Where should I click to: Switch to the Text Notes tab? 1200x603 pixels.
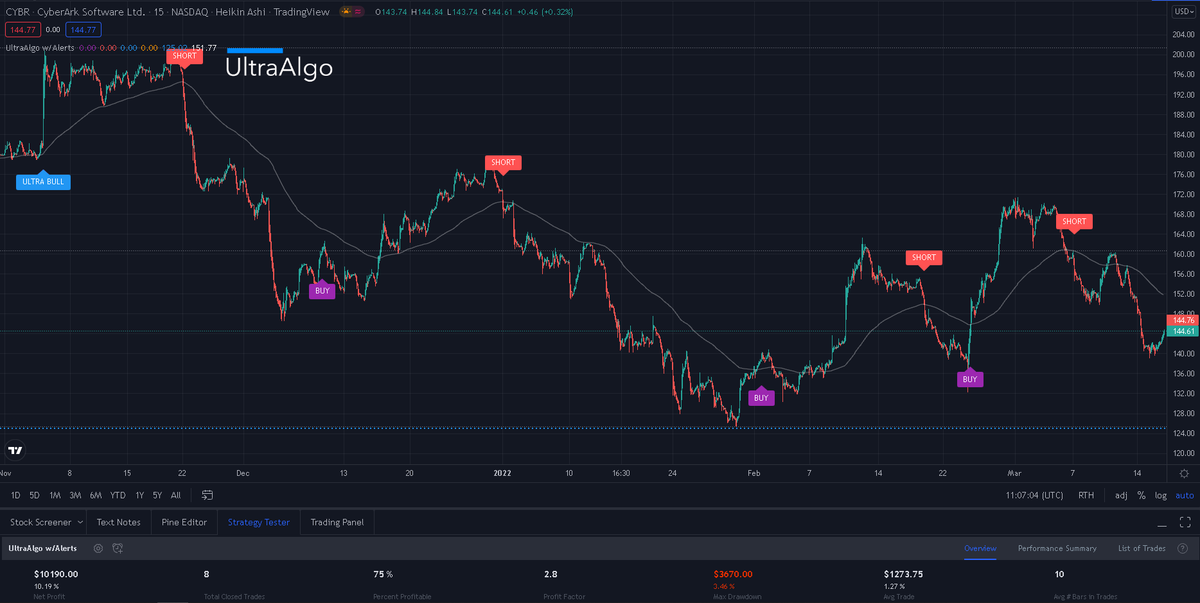click(x=118, y=522)
